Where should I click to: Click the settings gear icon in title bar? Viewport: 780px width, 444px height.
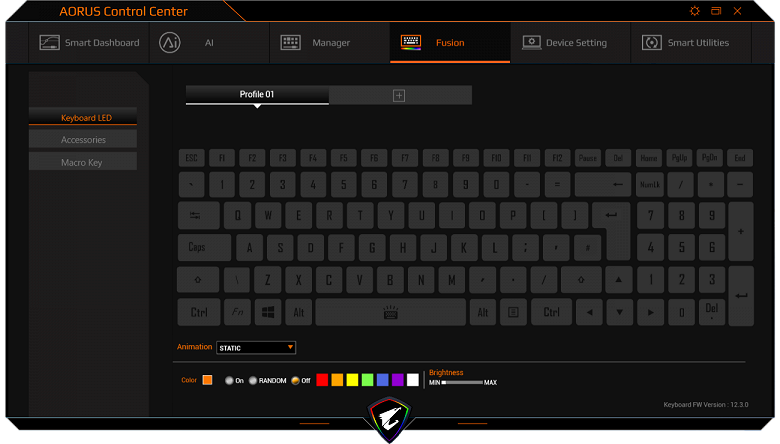(x=694, y=11)
